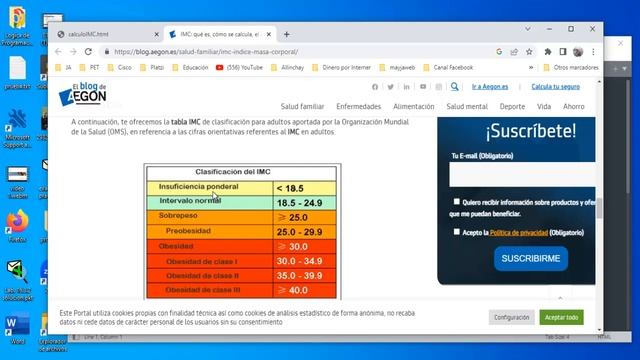Follow the Calcula tu seguro link
The height and width of the screenshot is (360, 640).
click(x=556, y=87)
